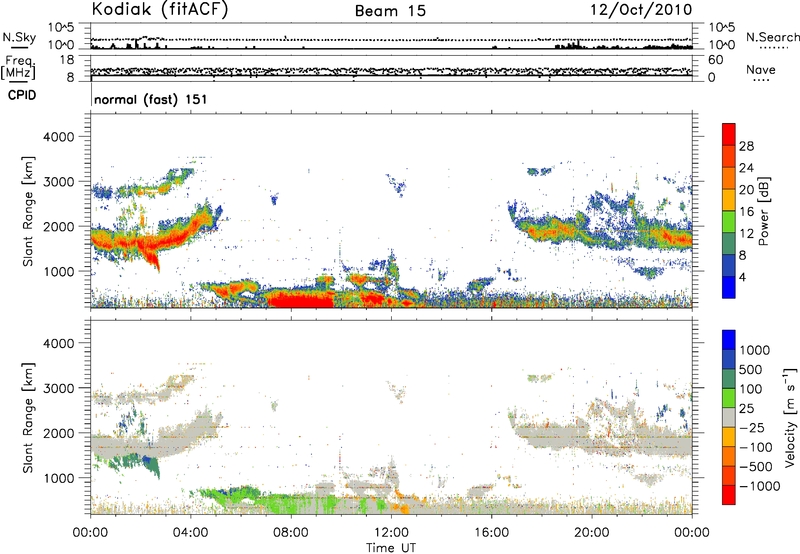This screenshot has width=800, height=554.
Task: Click the "Kodiak (fitACF)" radar title
Action: (x=160, y=9)
